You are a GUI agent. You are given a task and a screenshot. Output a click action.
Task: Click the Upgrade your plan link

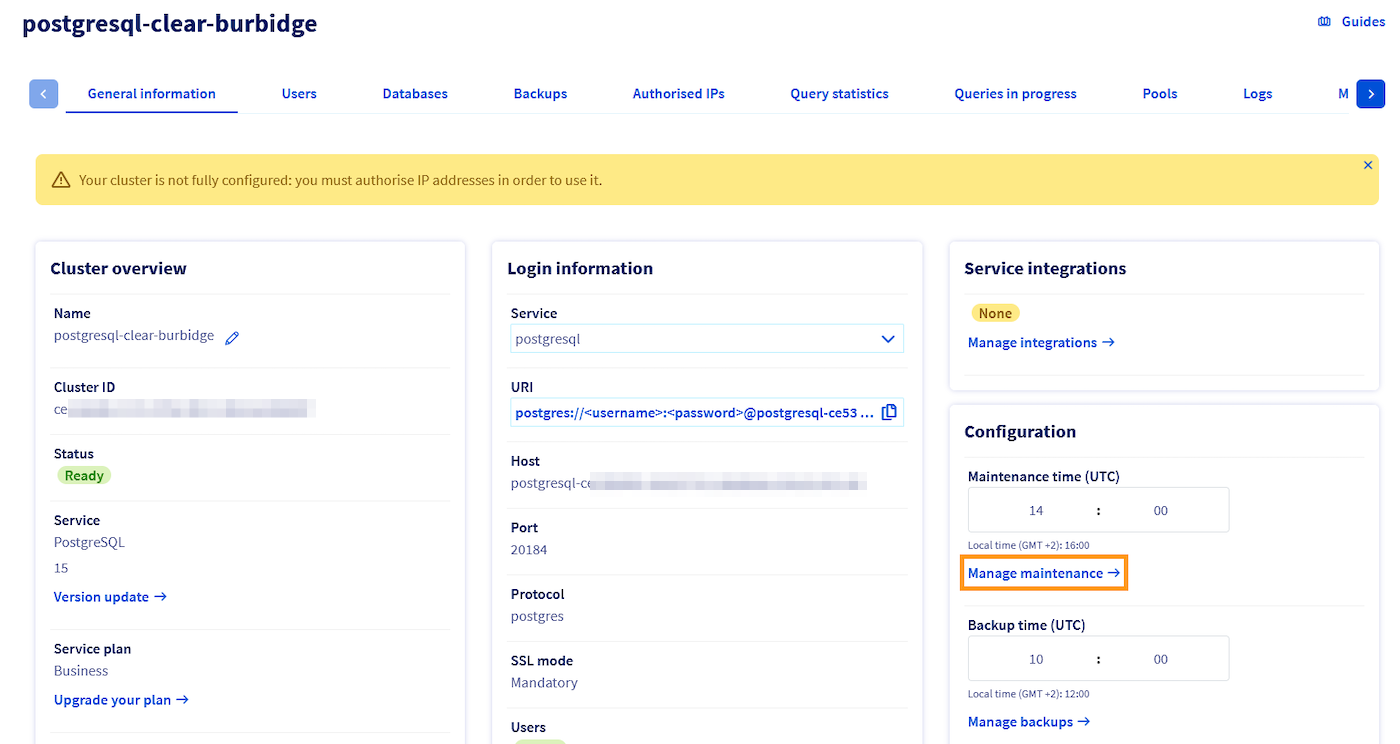[x=121, y=700]
